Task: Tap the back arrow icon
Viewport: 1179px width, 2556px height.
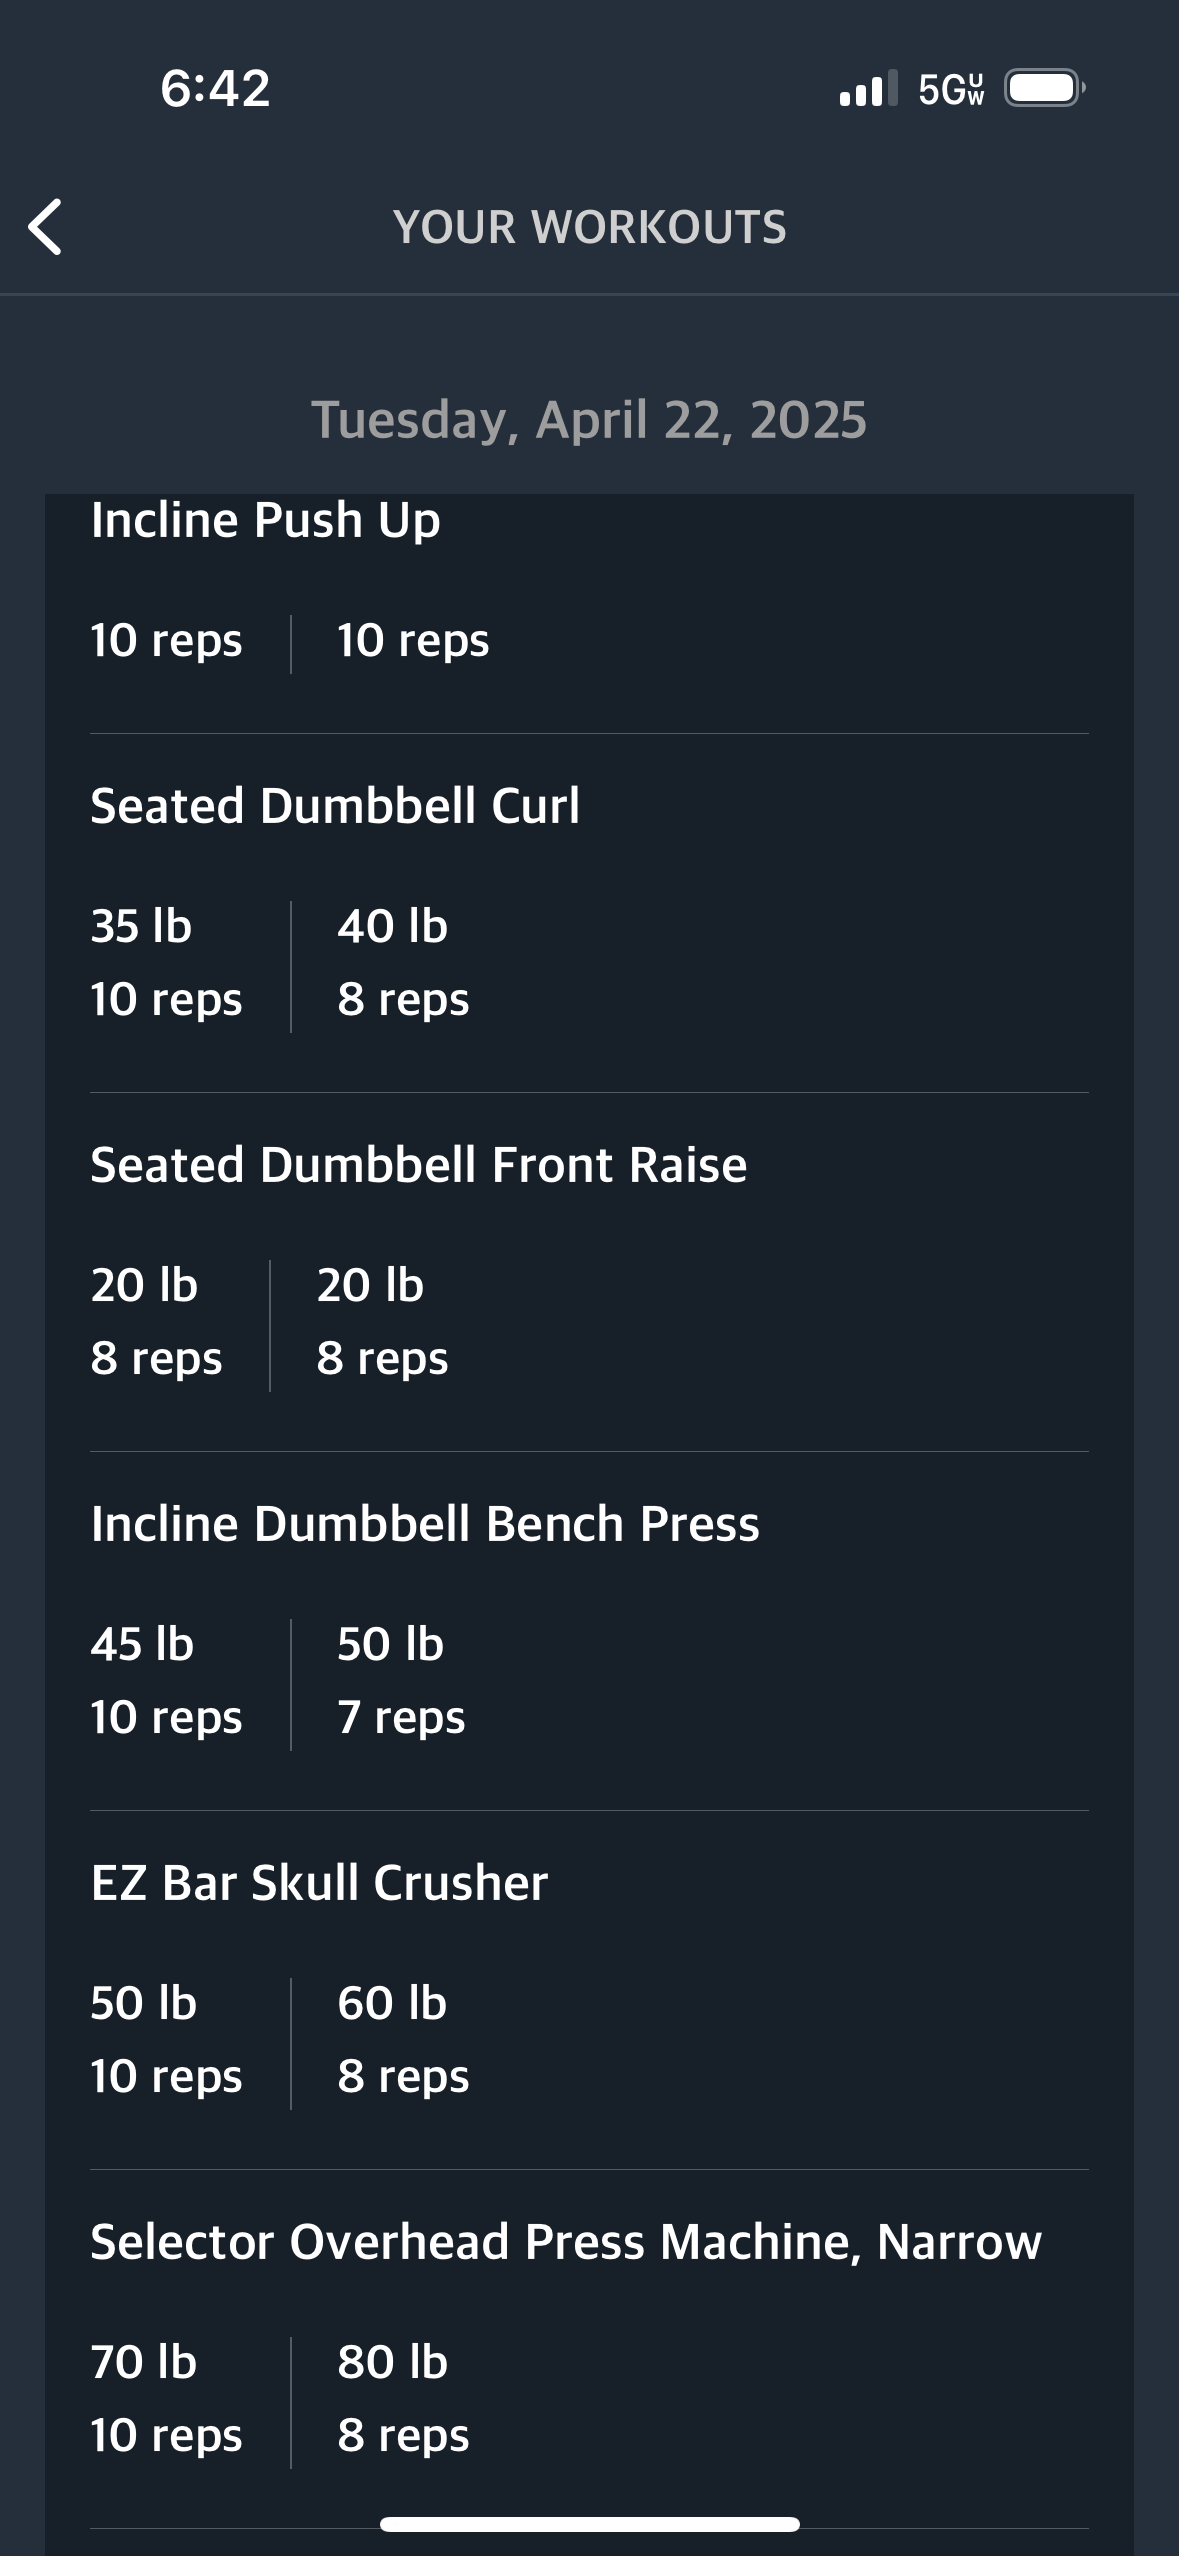Action: pos(45,227)
